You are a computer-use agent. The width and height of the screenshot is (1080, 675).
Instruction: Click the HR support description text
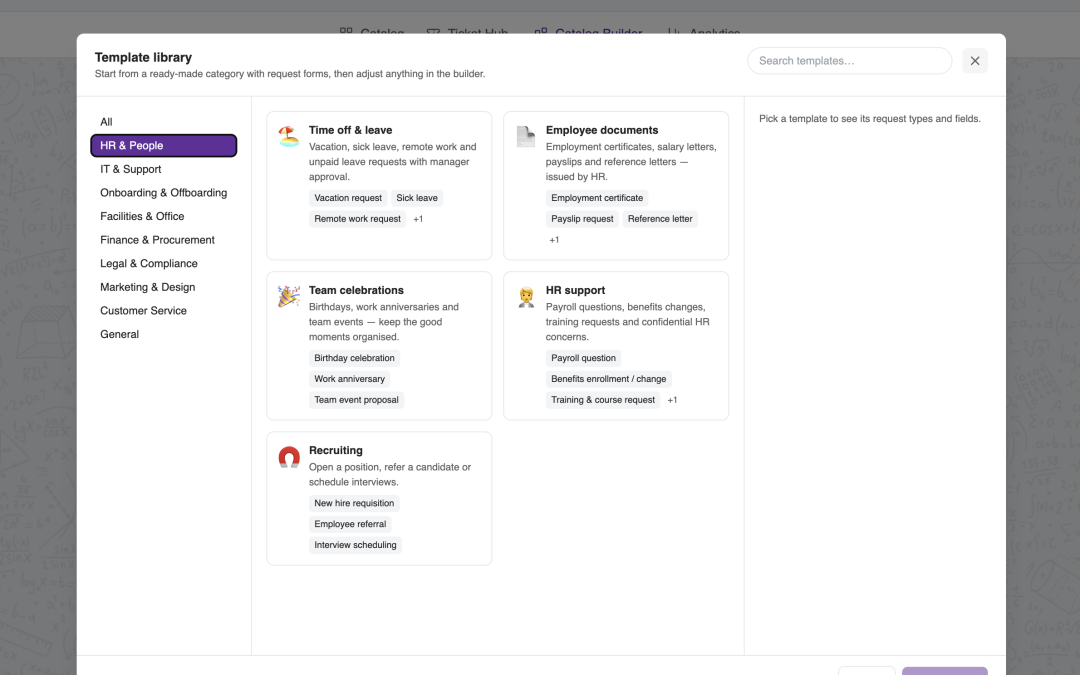click(627, 322)
